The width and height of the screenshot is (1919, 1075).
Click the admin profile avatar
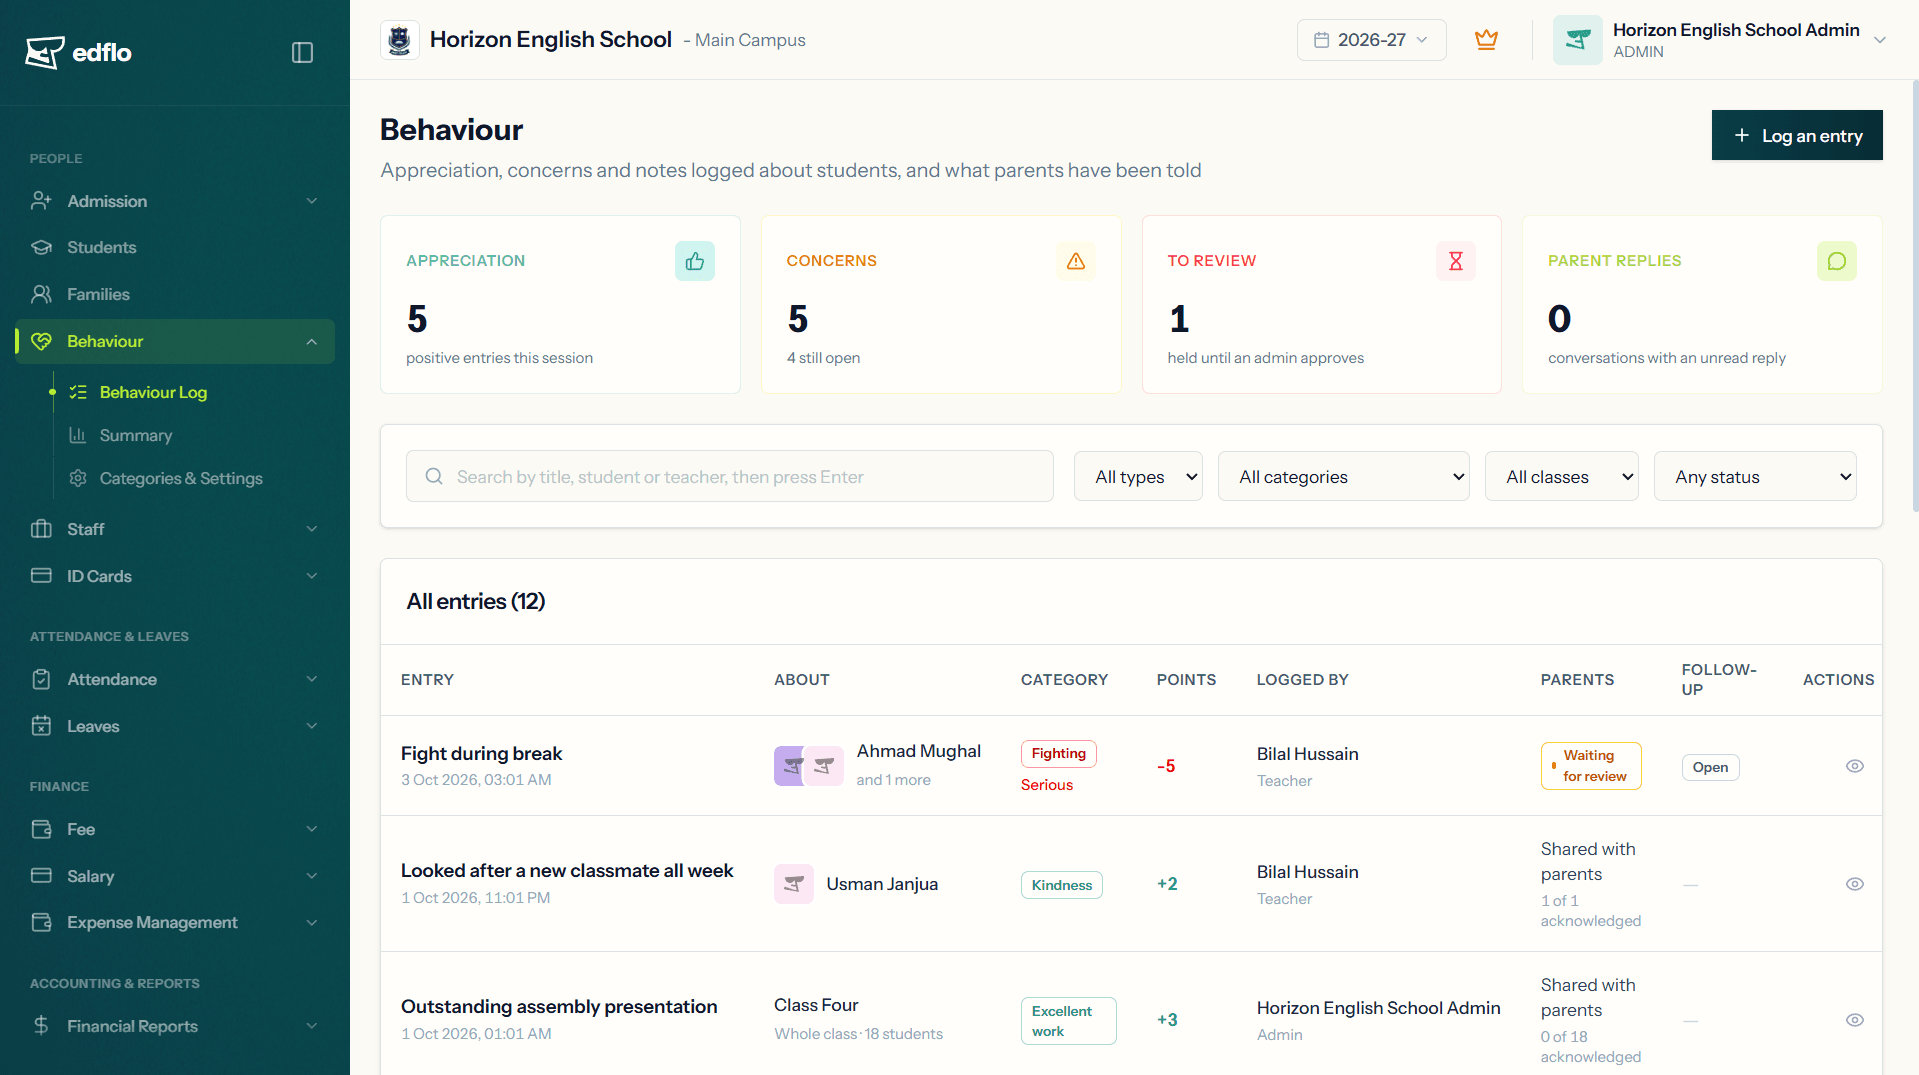coord(1577,40)
